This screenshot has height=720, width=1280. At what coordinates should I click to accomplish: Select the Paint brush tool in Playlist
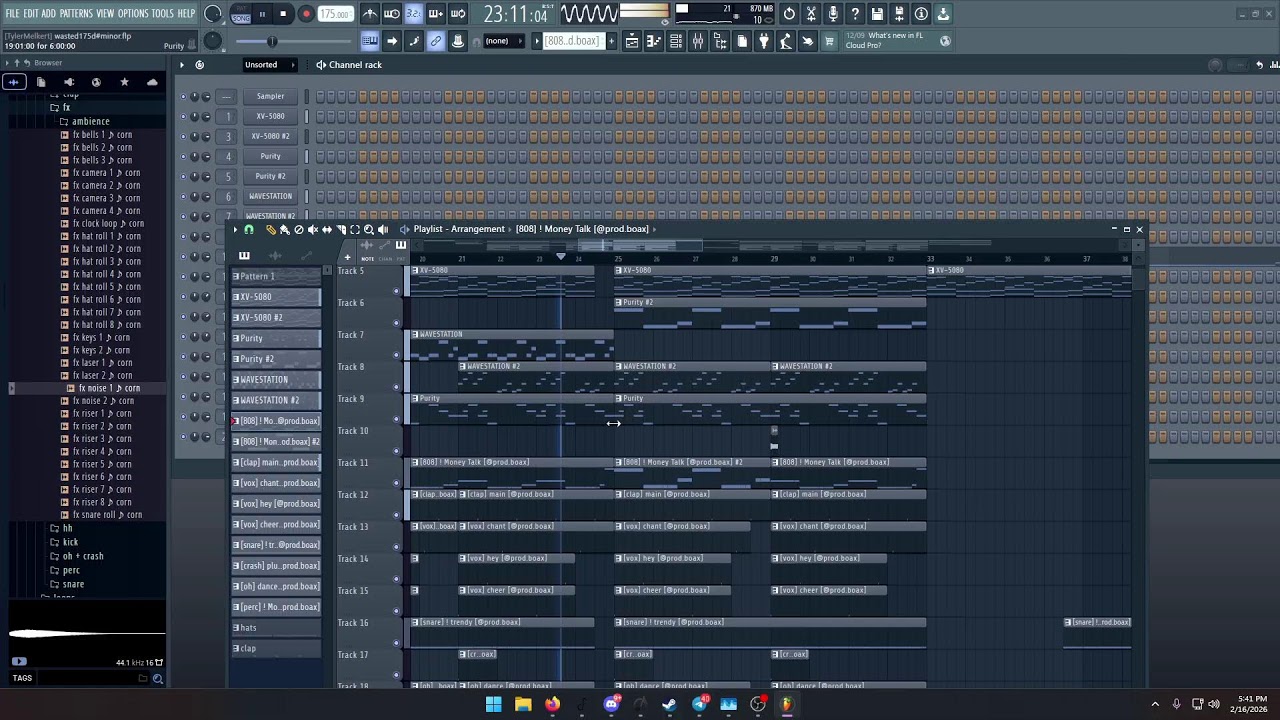(284, 230)
